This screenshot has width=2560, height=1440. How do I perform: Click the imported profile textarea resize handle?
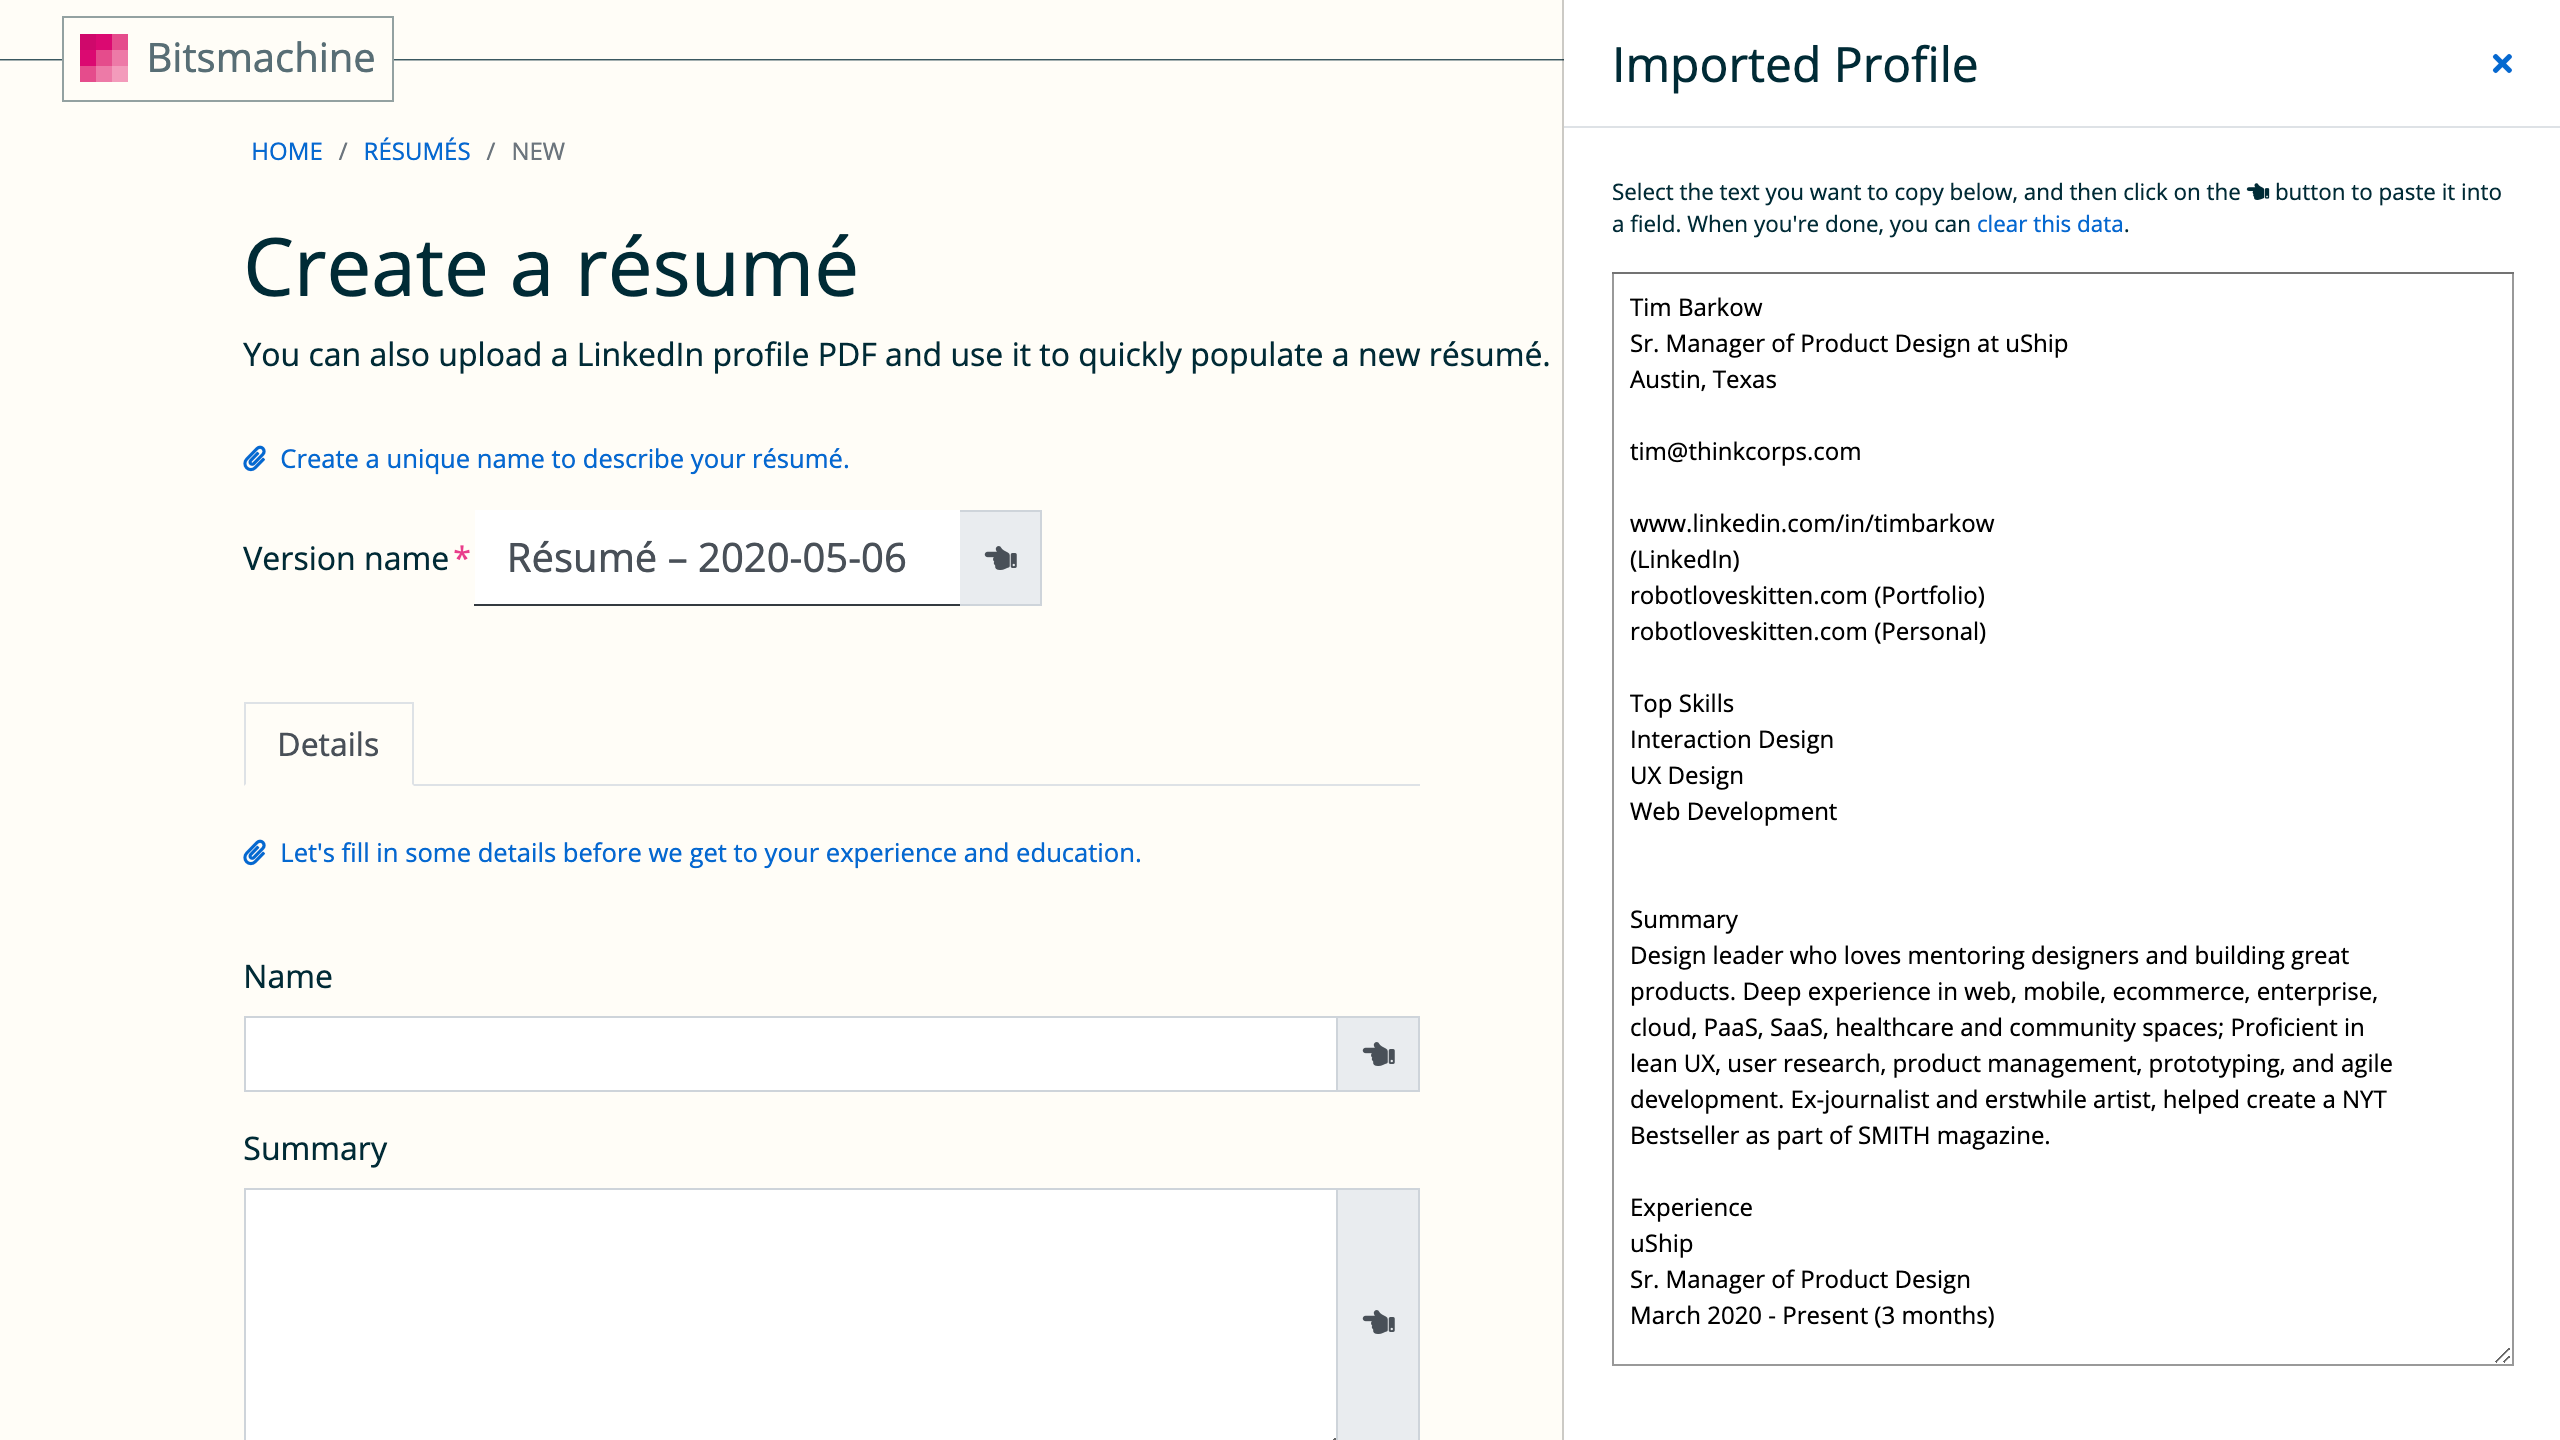2502,1355
